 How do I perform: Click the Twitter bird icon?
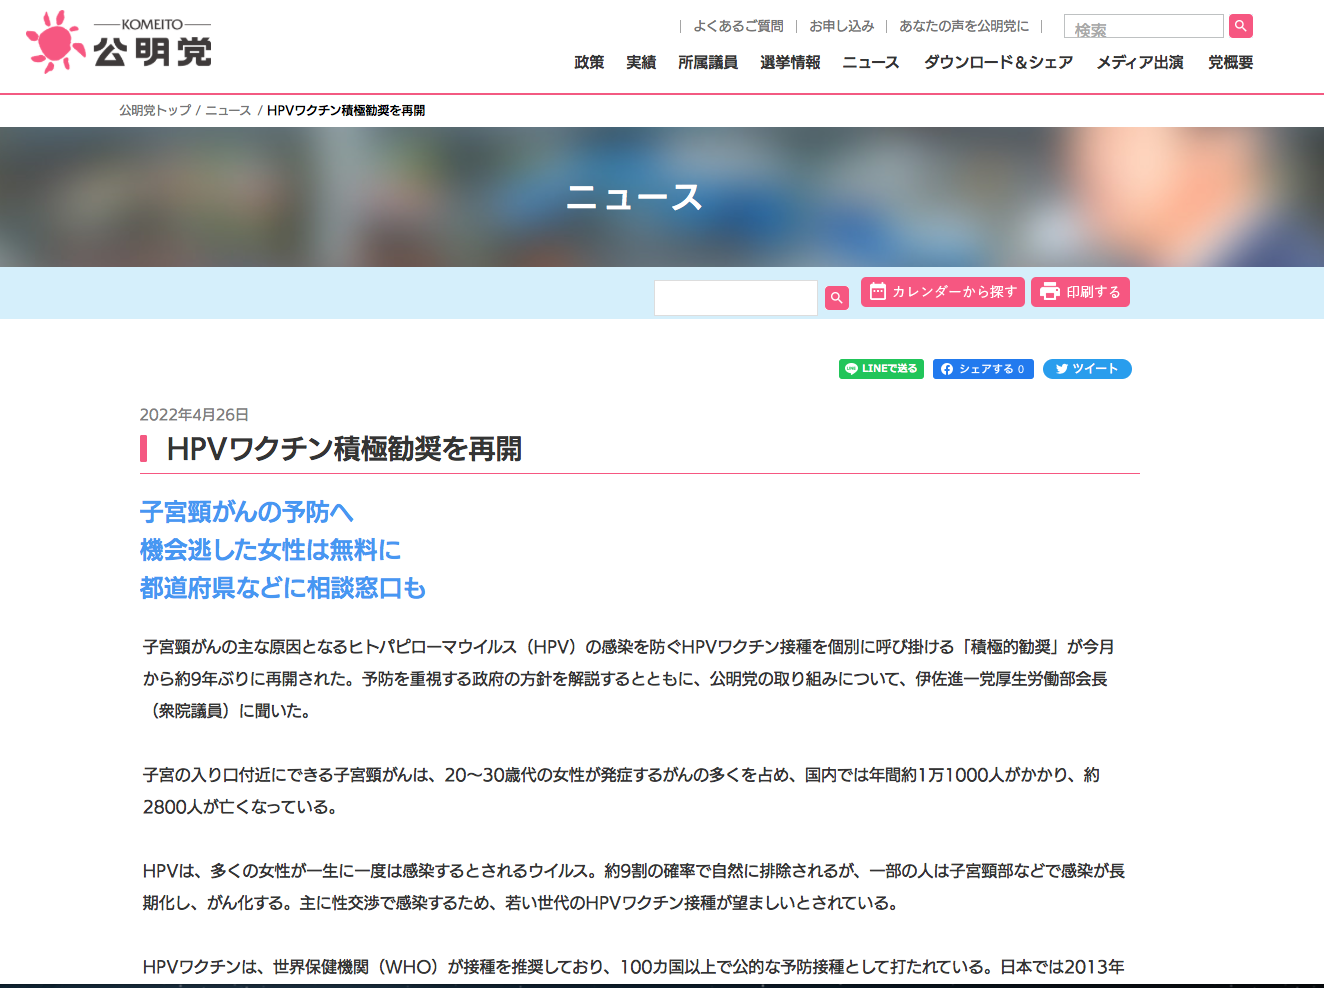click(1062, 369)
